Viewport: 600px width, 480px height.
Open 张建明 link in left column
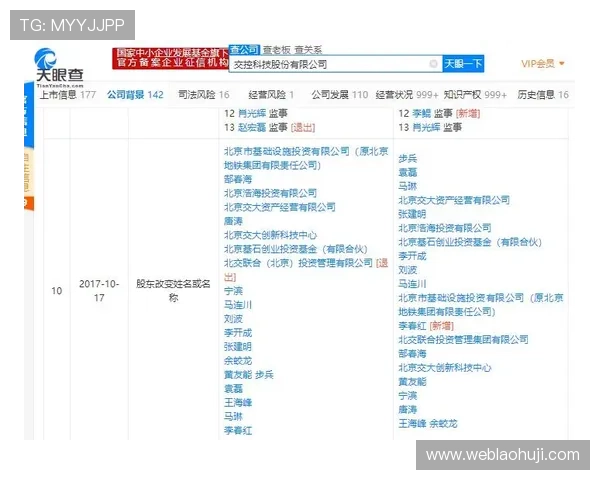point(238,347)
